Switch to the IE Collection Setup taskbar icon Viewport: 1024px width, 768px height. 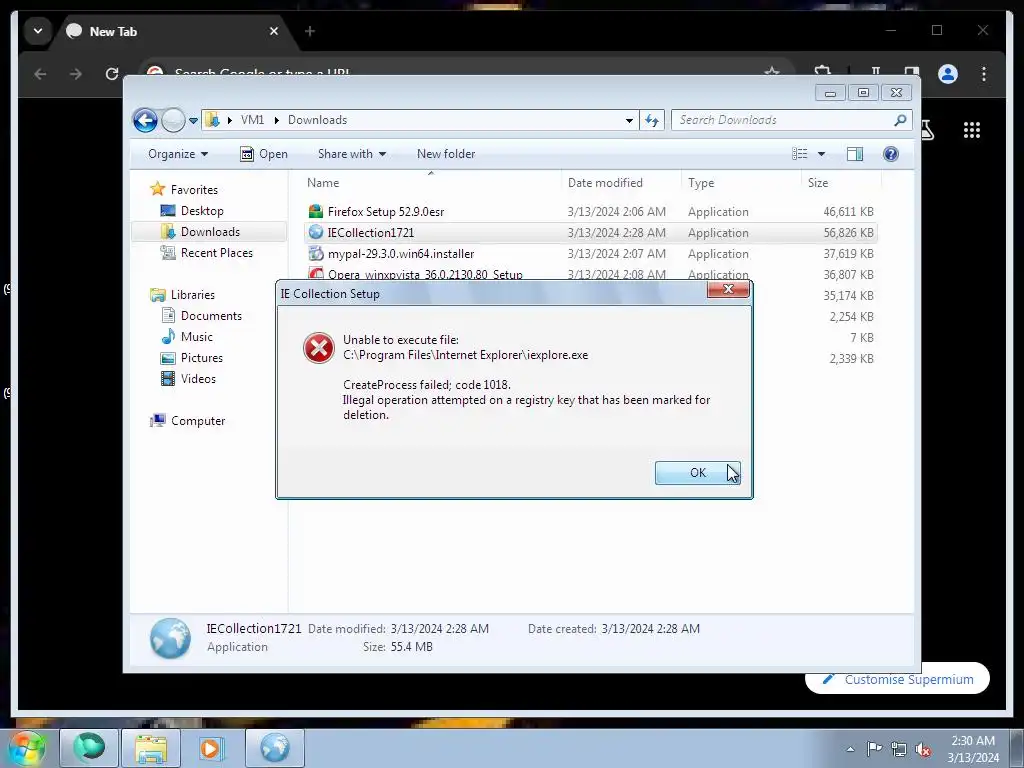[x=274, y=748]
